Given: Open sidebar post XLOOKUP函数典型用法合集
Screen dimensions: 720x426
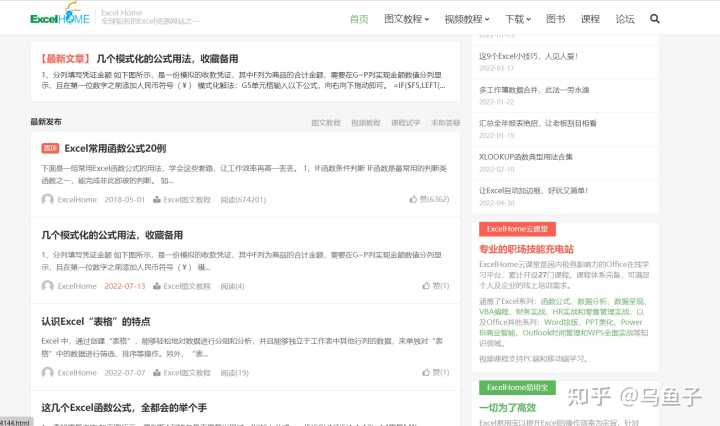Looking at the screenshot, I should (526, 157).
